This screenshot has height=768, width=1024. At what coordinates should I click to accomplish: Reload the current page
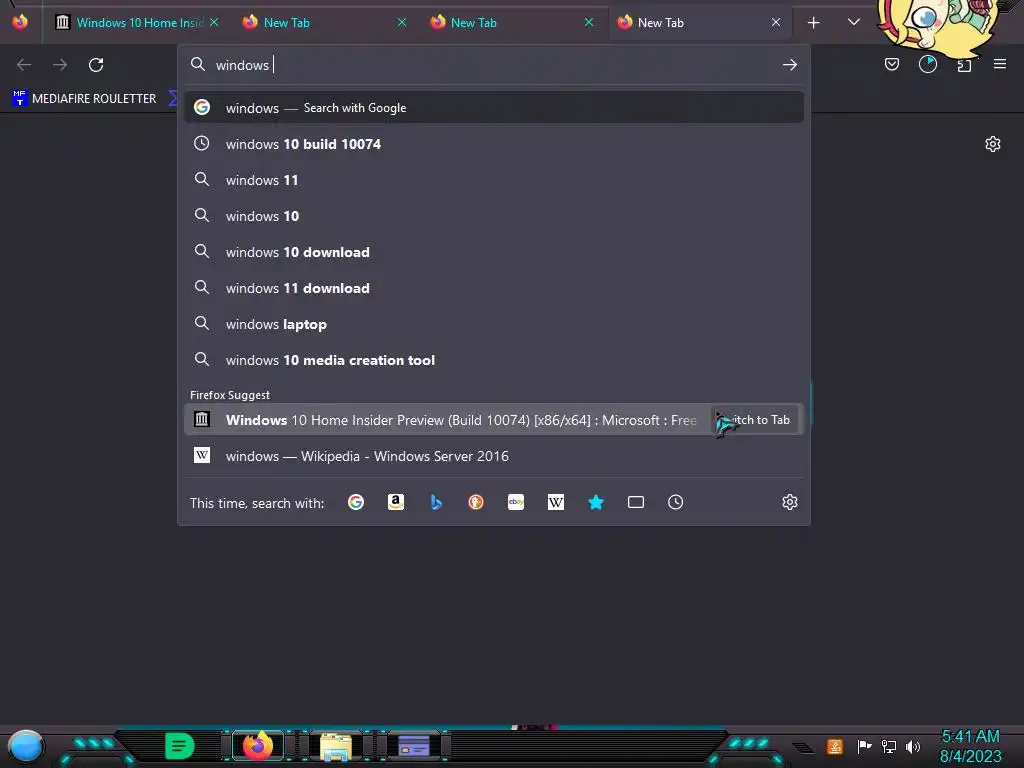pyautogui.click(x=96, y=65)
